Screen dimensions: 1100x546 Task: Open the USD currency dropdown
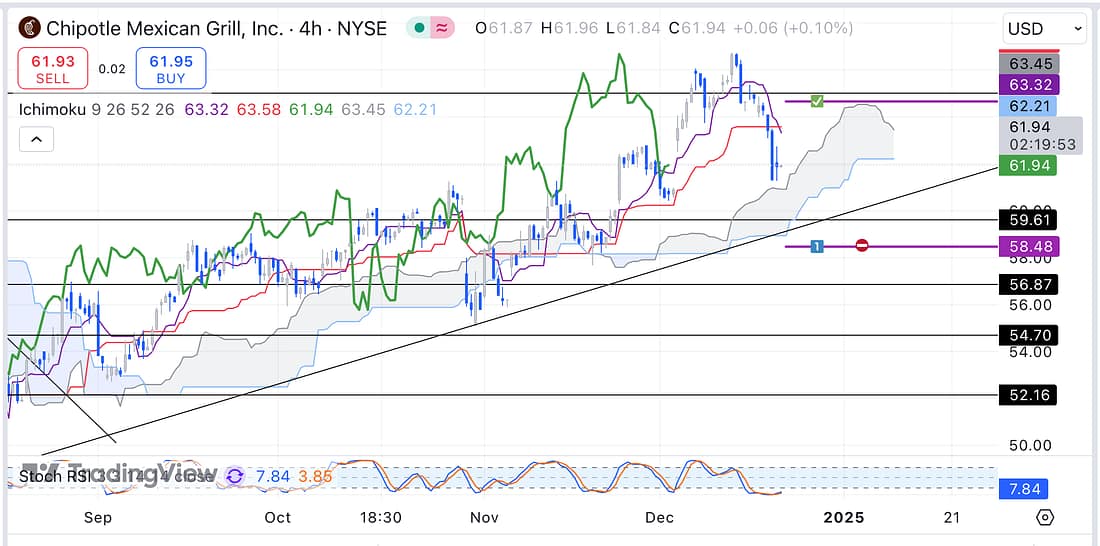[x=1044, y=29]
